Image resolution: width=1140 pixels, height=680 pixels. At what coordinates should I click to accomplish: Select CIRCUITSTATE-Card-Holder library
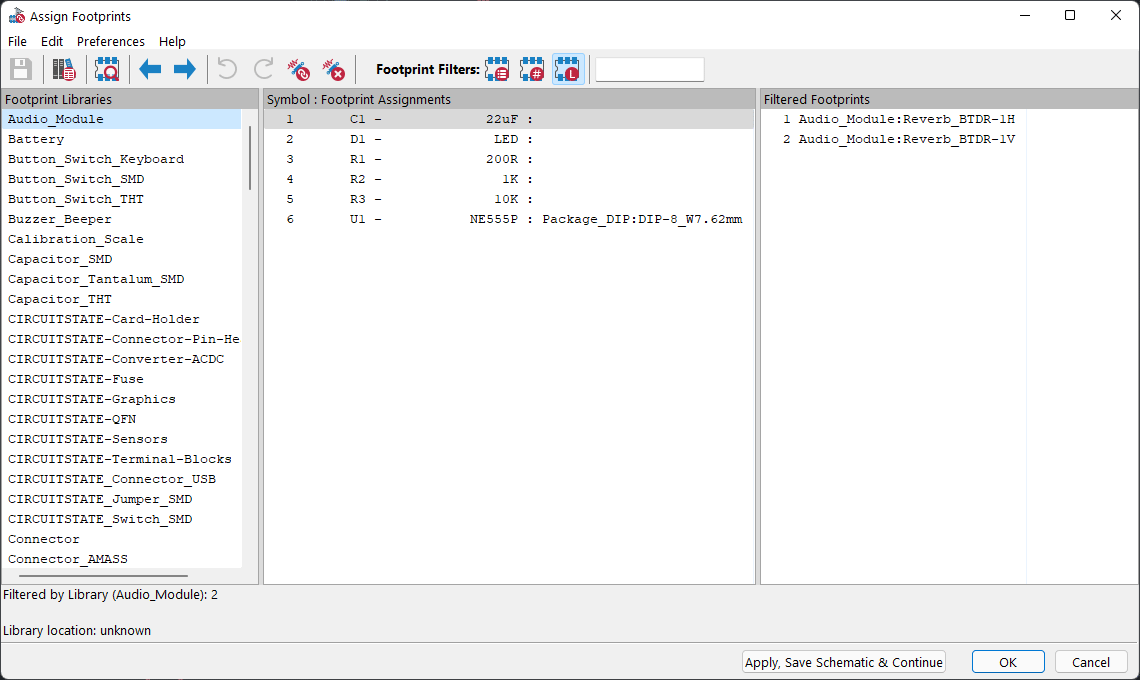pyautogui.click(x=121, y=319)
